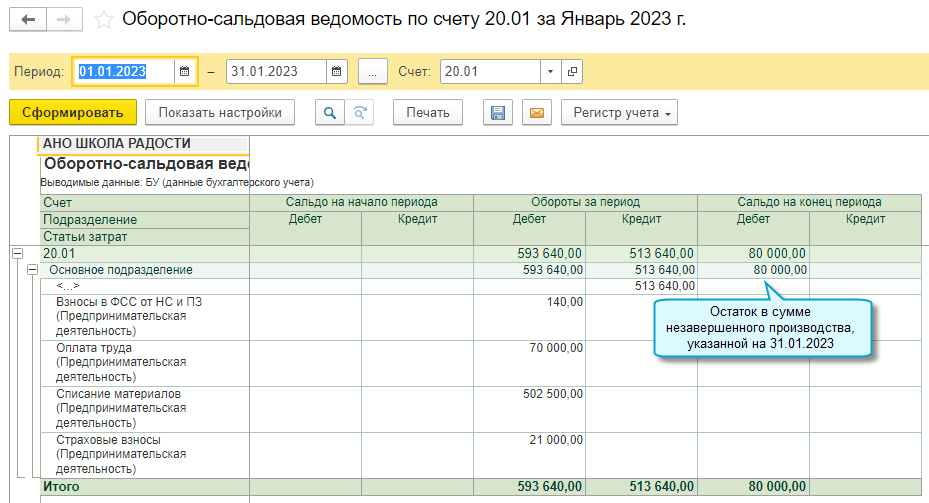Click Сальдо на конец периода header
This screenshot has height=503, width=929.
click(x=809, y=202)
